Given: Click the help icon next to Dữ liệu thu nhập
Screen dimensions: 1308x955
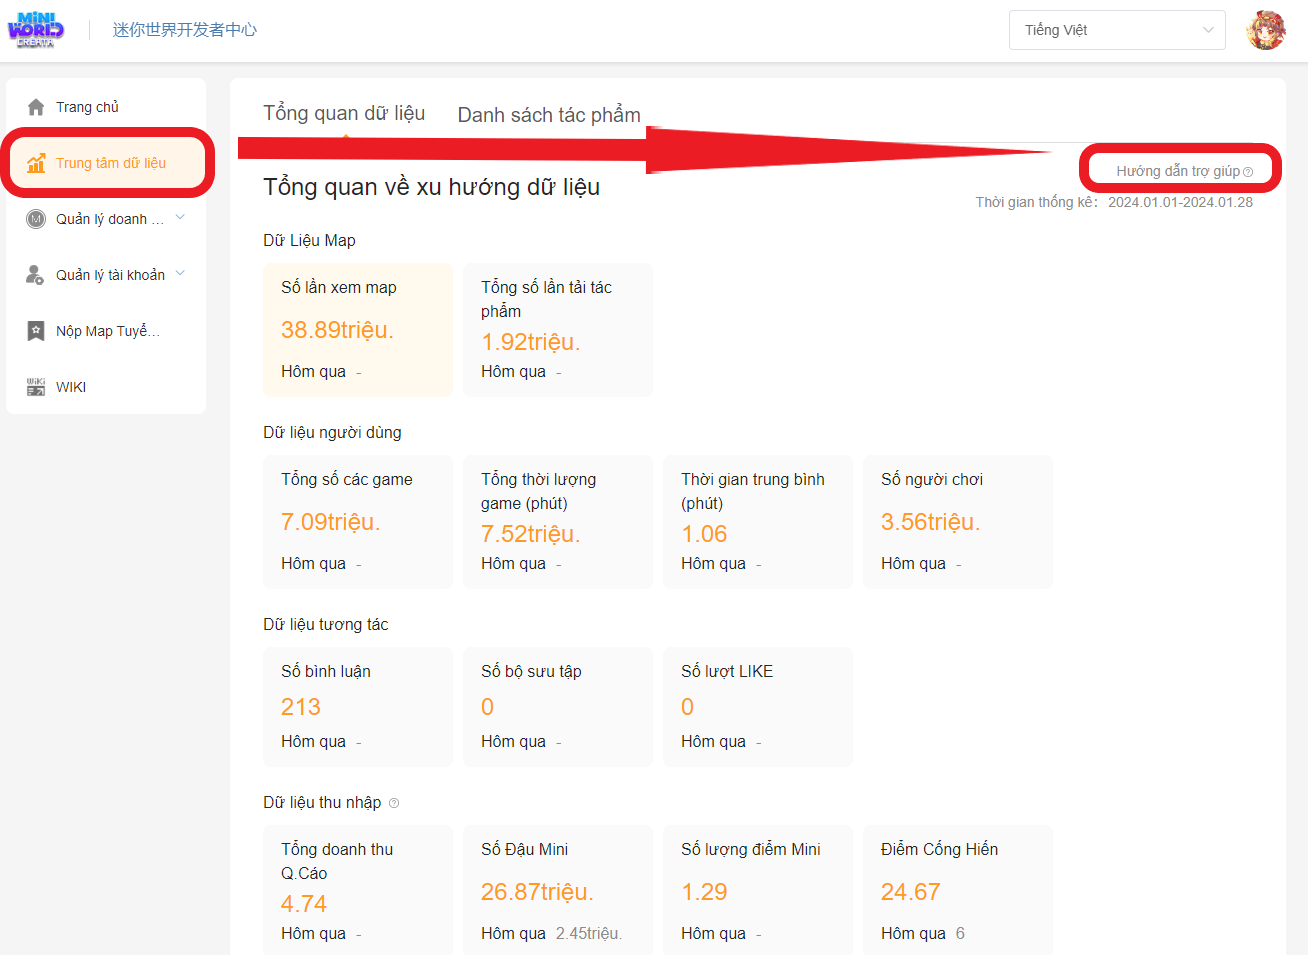Looking at the screenshot, I should coord(394,803).
